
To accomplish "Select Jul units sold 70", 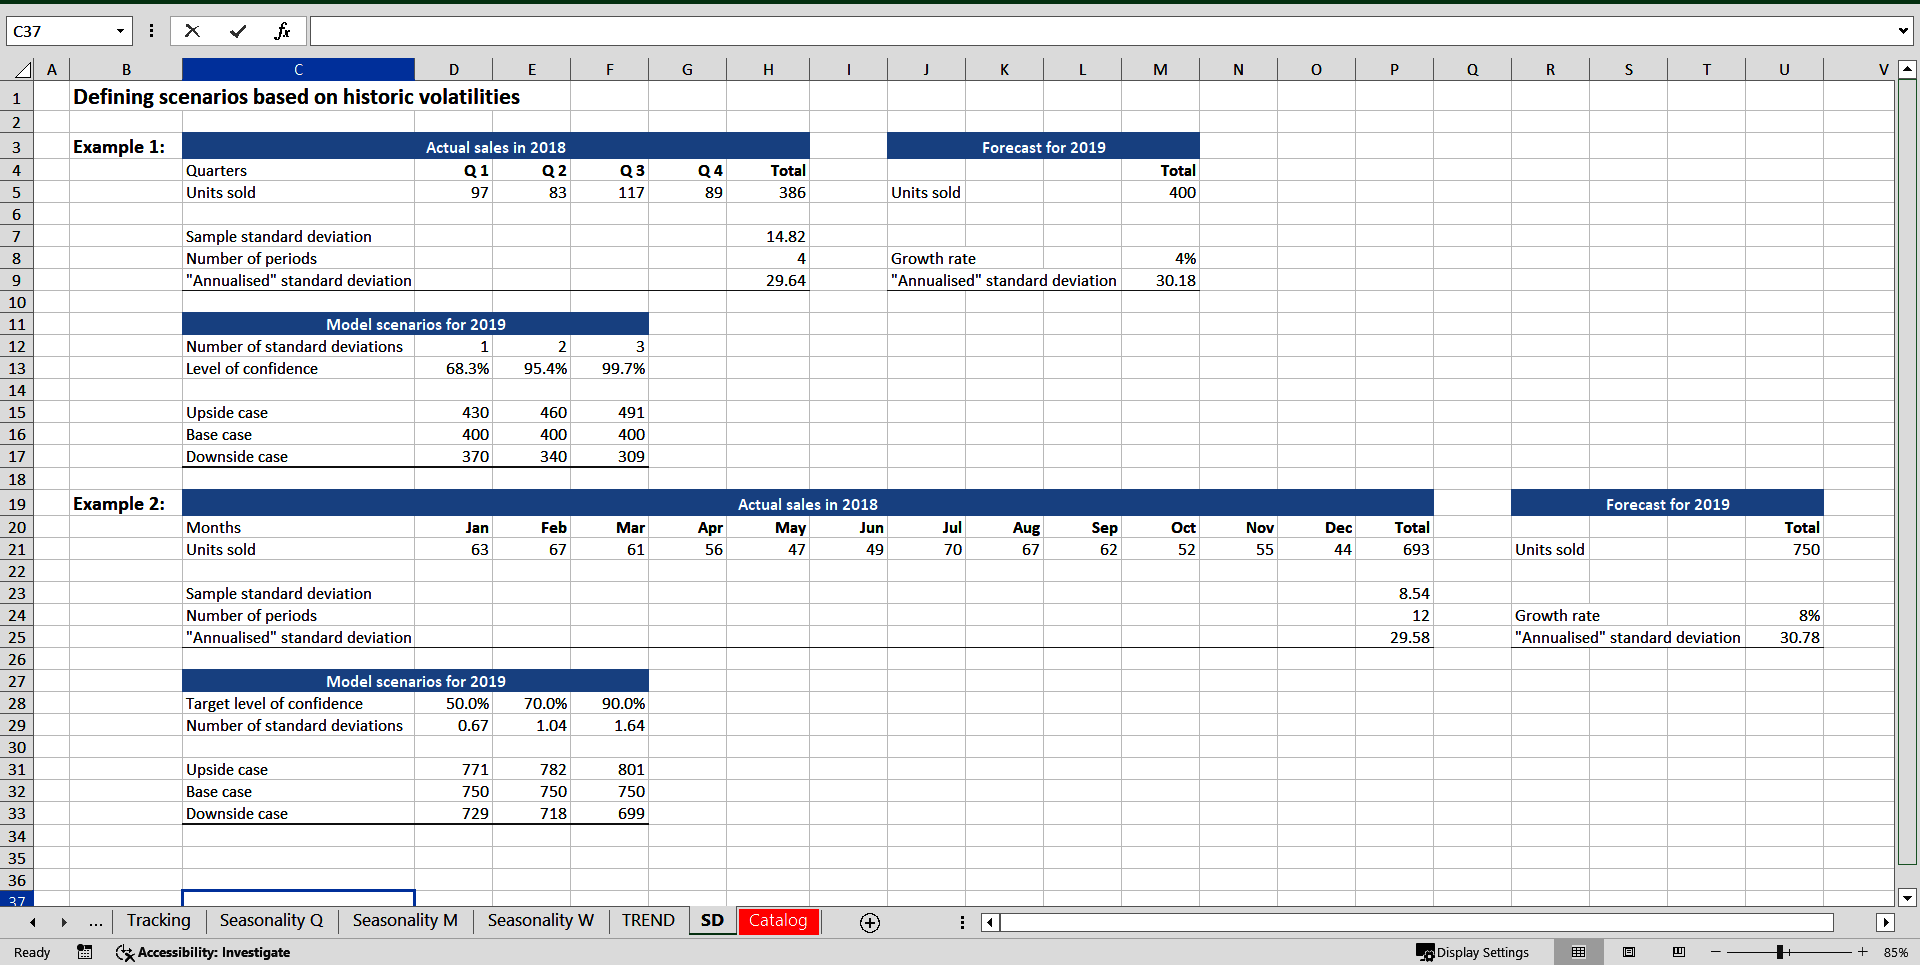I will [926, 549].
